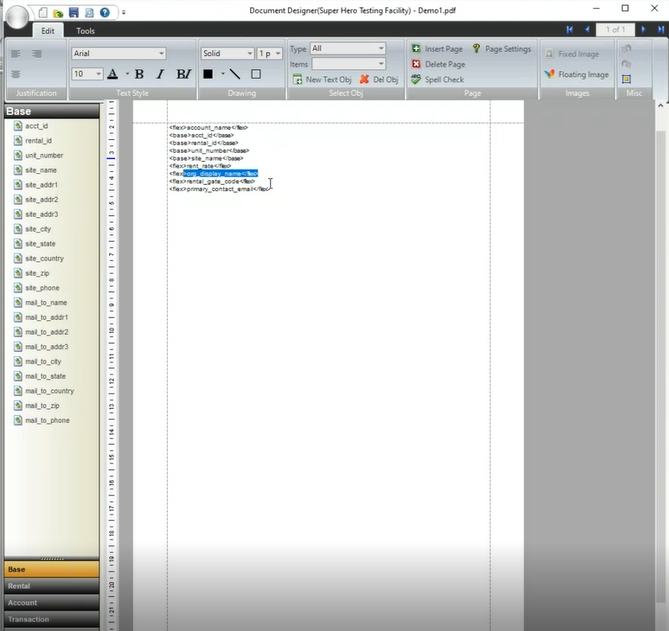Select the Account category panel tab

coord(52,603)
